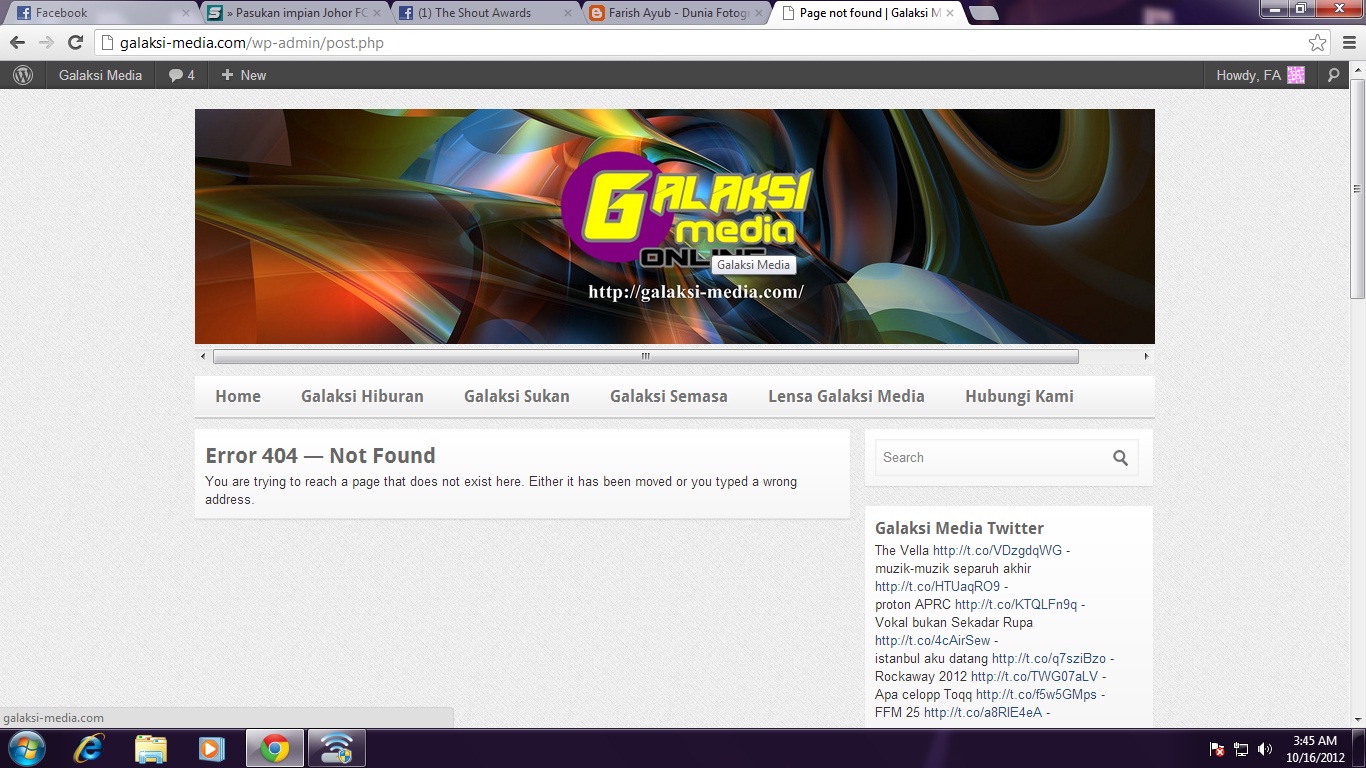Click the horizontal scrollbar under the banner

tap(645, 356)
